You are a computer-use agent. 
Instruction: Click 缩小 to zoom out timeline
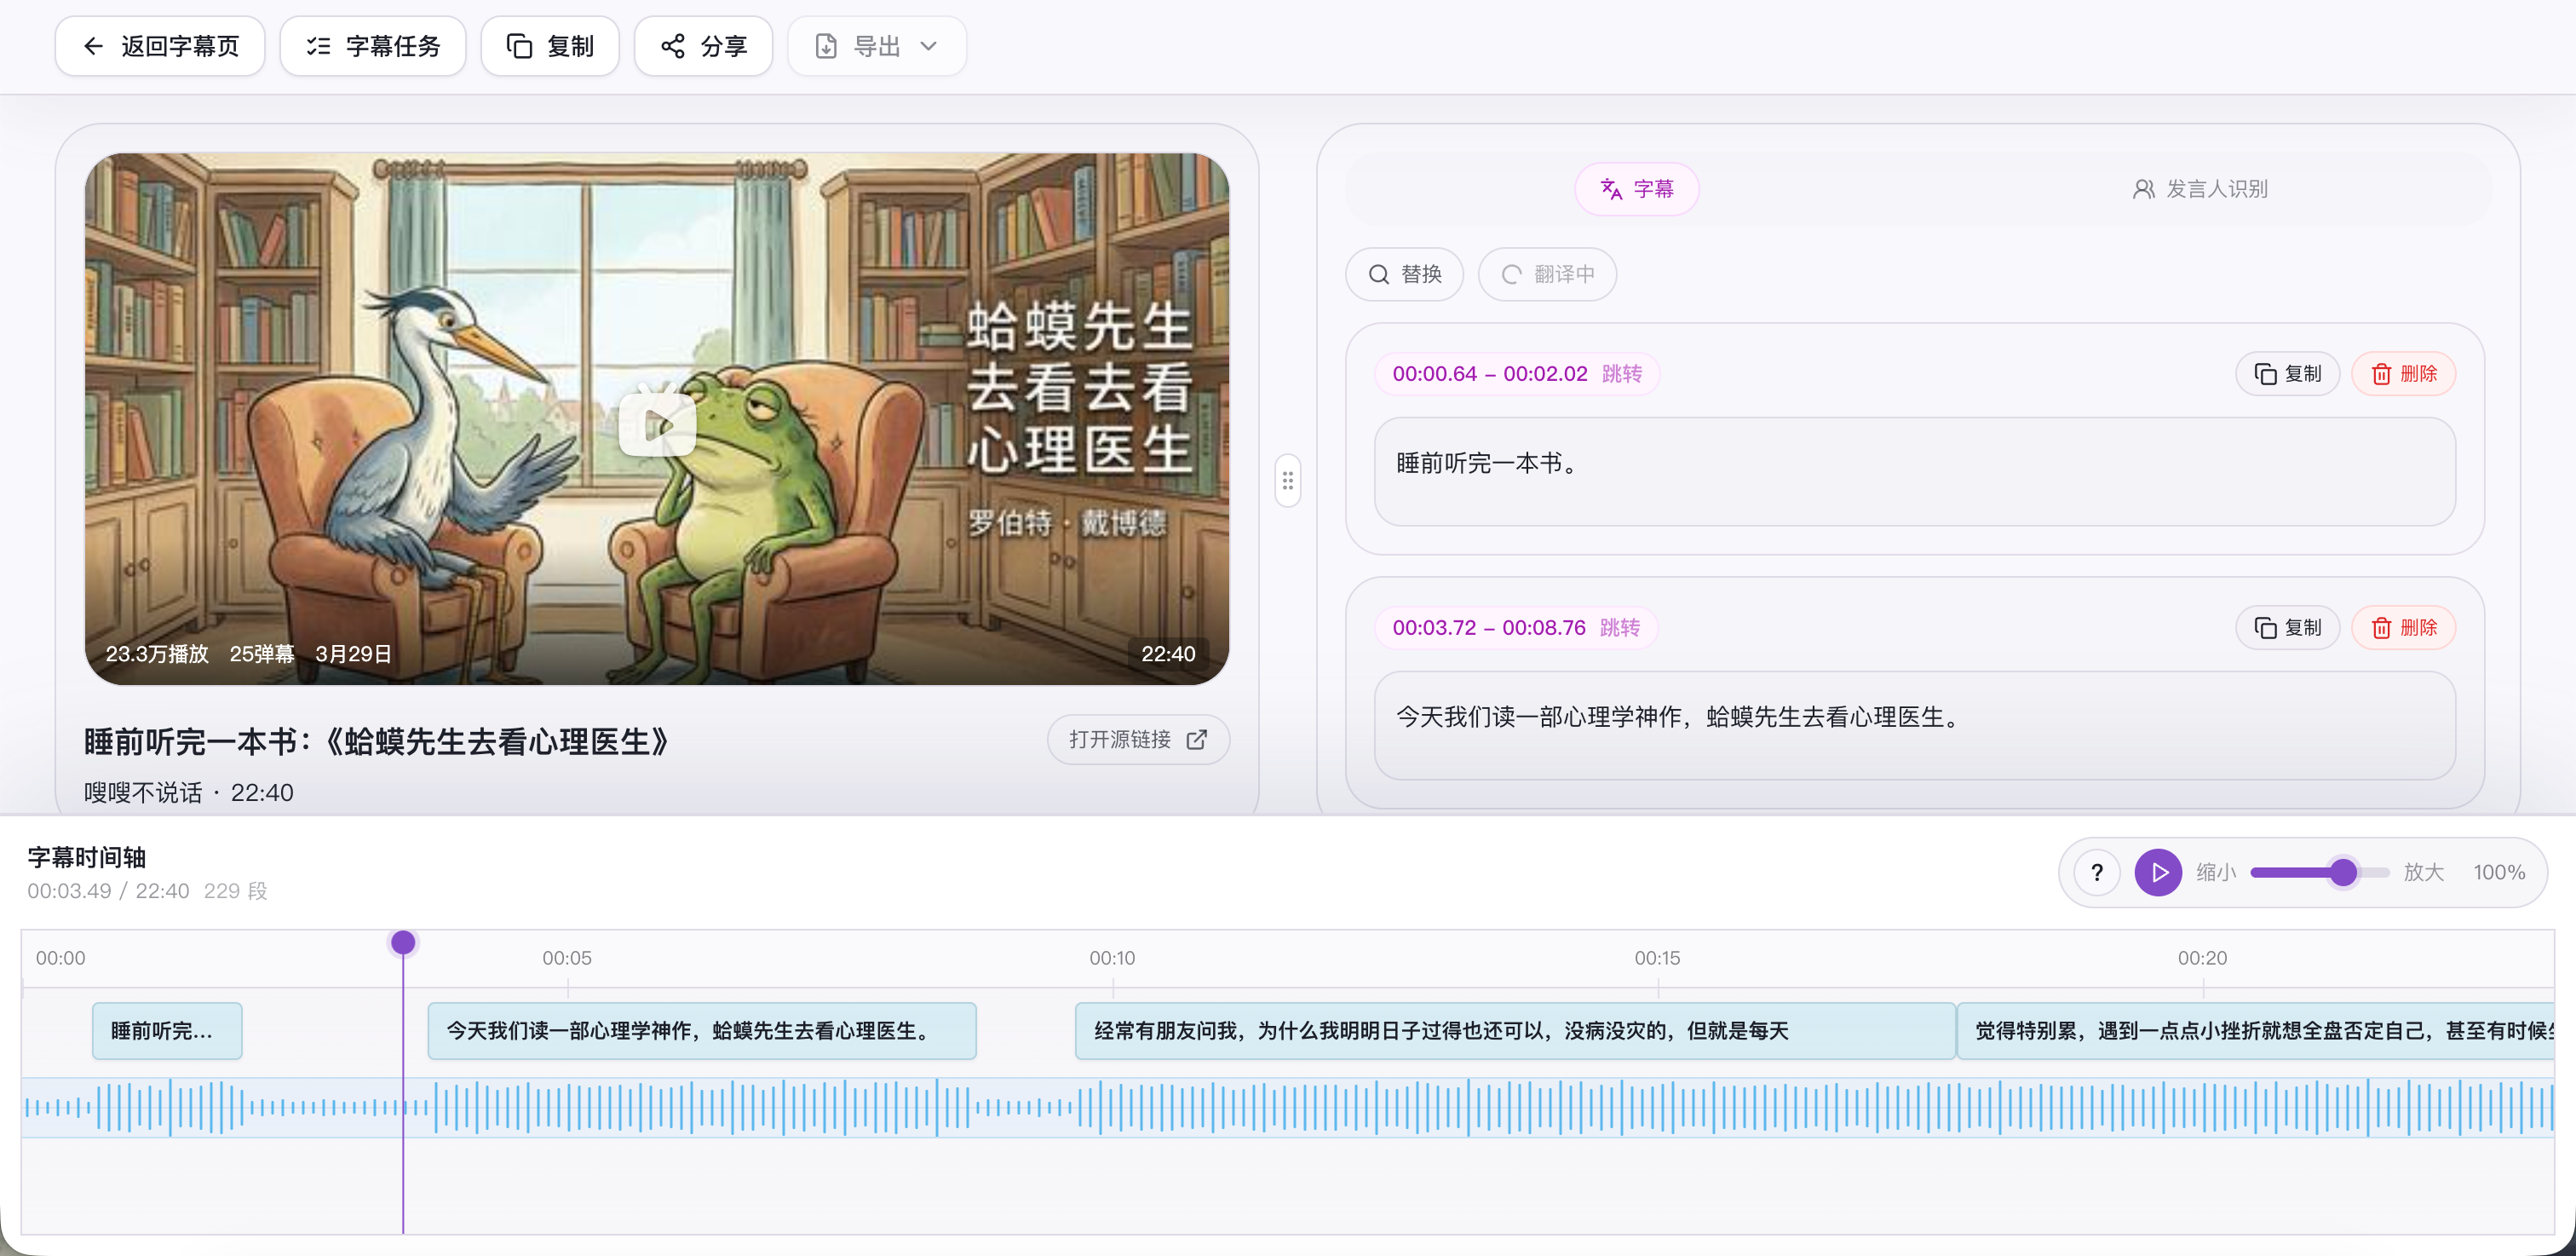click(x=2216, y=873)
